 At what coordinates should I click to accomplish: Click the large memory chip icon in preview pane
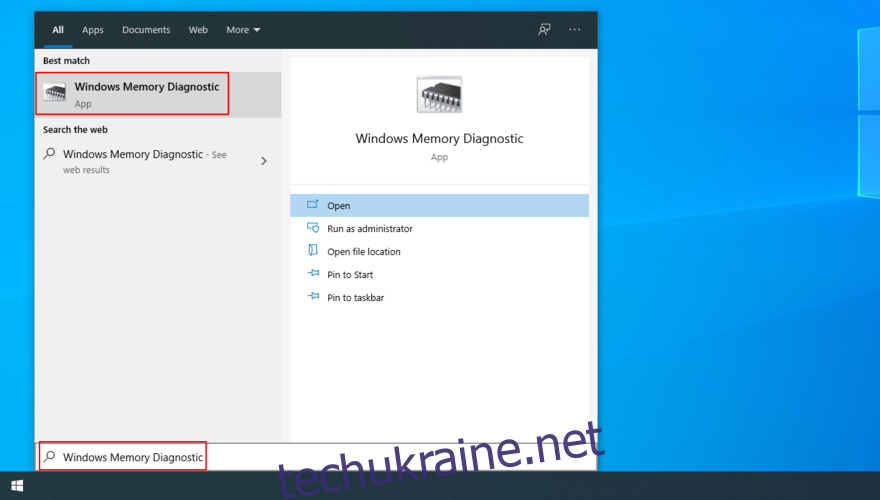pyautogui.click(x=439, y=94)
